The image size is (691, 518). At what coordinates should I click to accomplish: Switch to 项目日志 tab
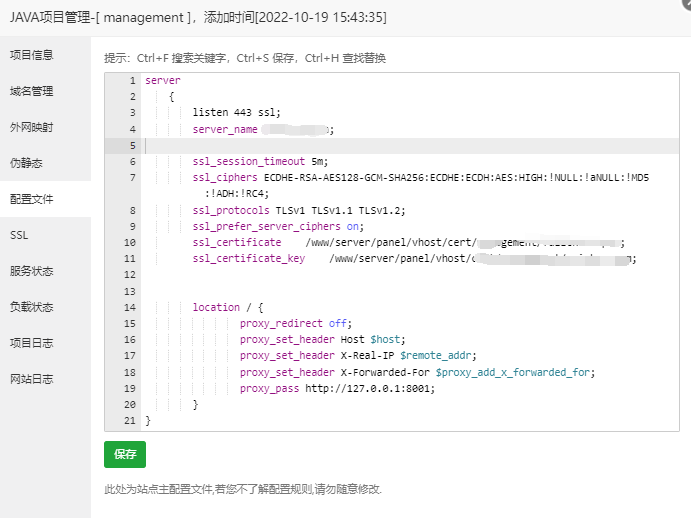click(x=32, y=343)
